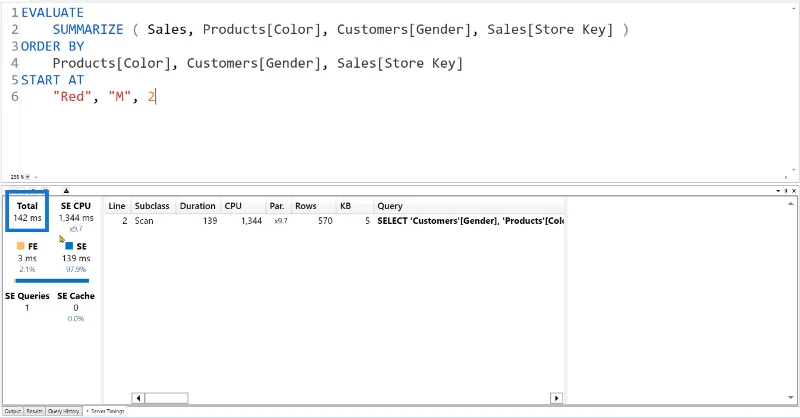Click the START AT keyword
Image resolution: width=800 pixels, height=418 pixels.
[52, 80]
